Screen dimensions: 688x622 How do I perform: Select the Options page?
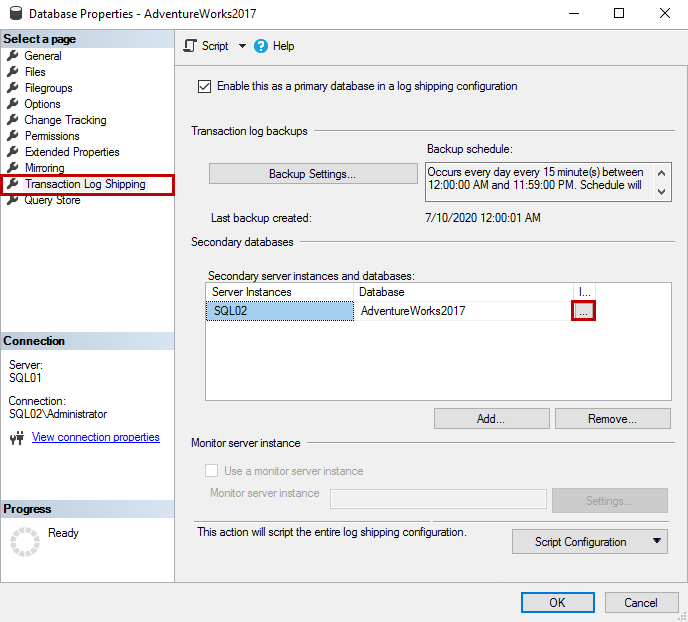click(x=42, y=104)
